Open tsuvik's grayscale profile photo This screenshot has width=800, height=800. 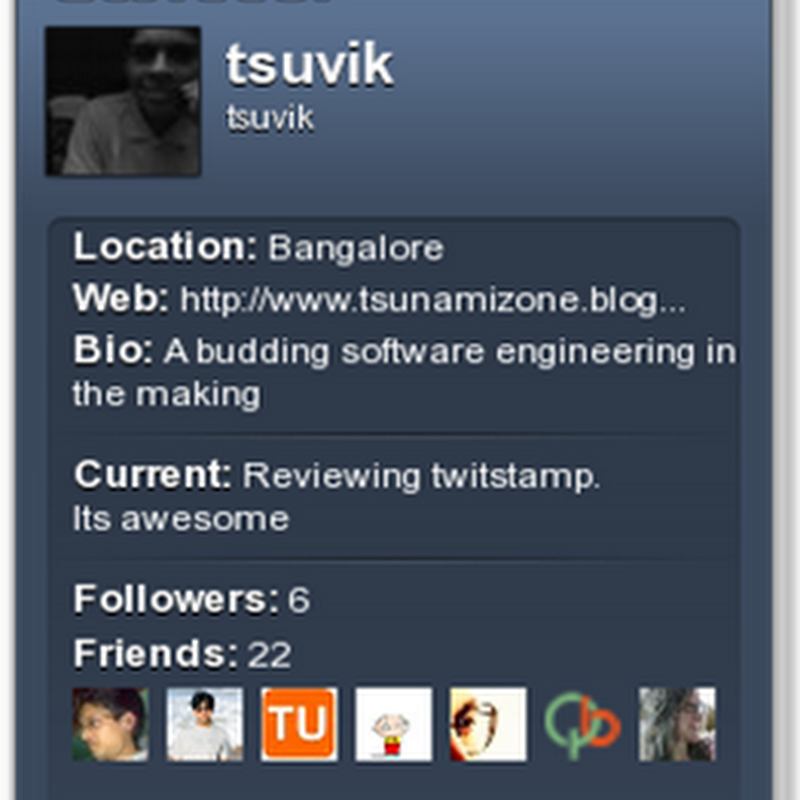coord(123,102)
